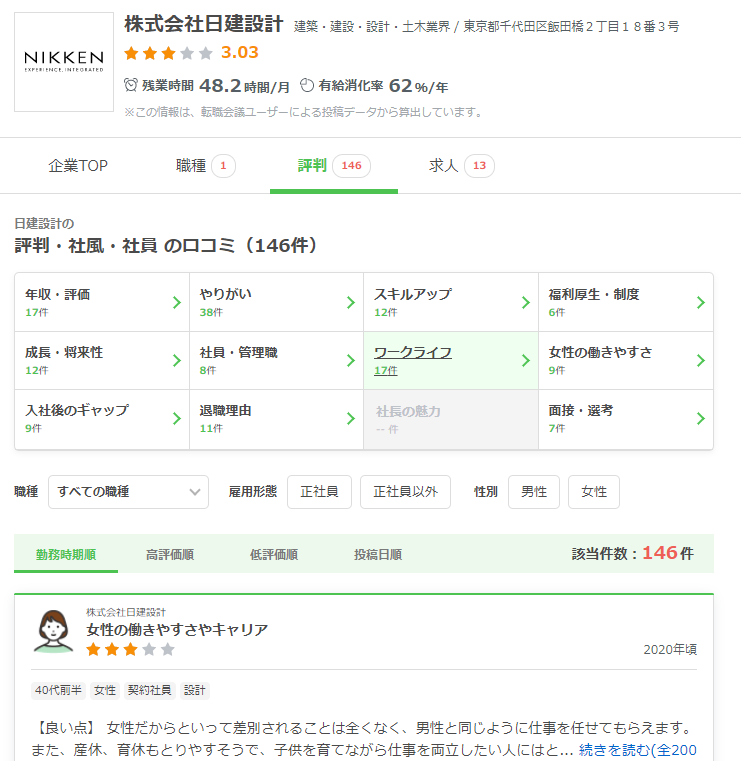The width and height of the screenshot is (741, 761).
Task: Open the 女性の働きやすさ category
Action: click(x=626, y=360)
